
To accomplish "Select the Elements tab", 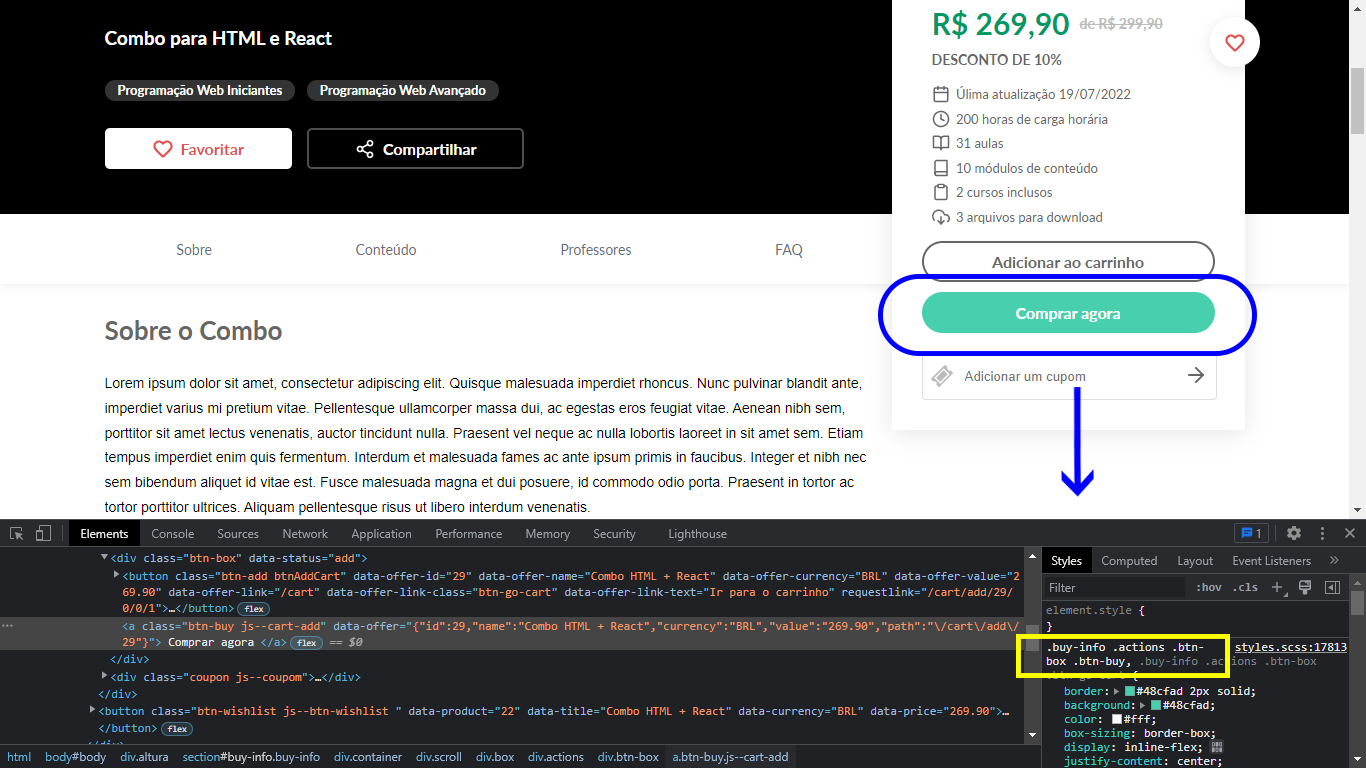I will point(104,534).
